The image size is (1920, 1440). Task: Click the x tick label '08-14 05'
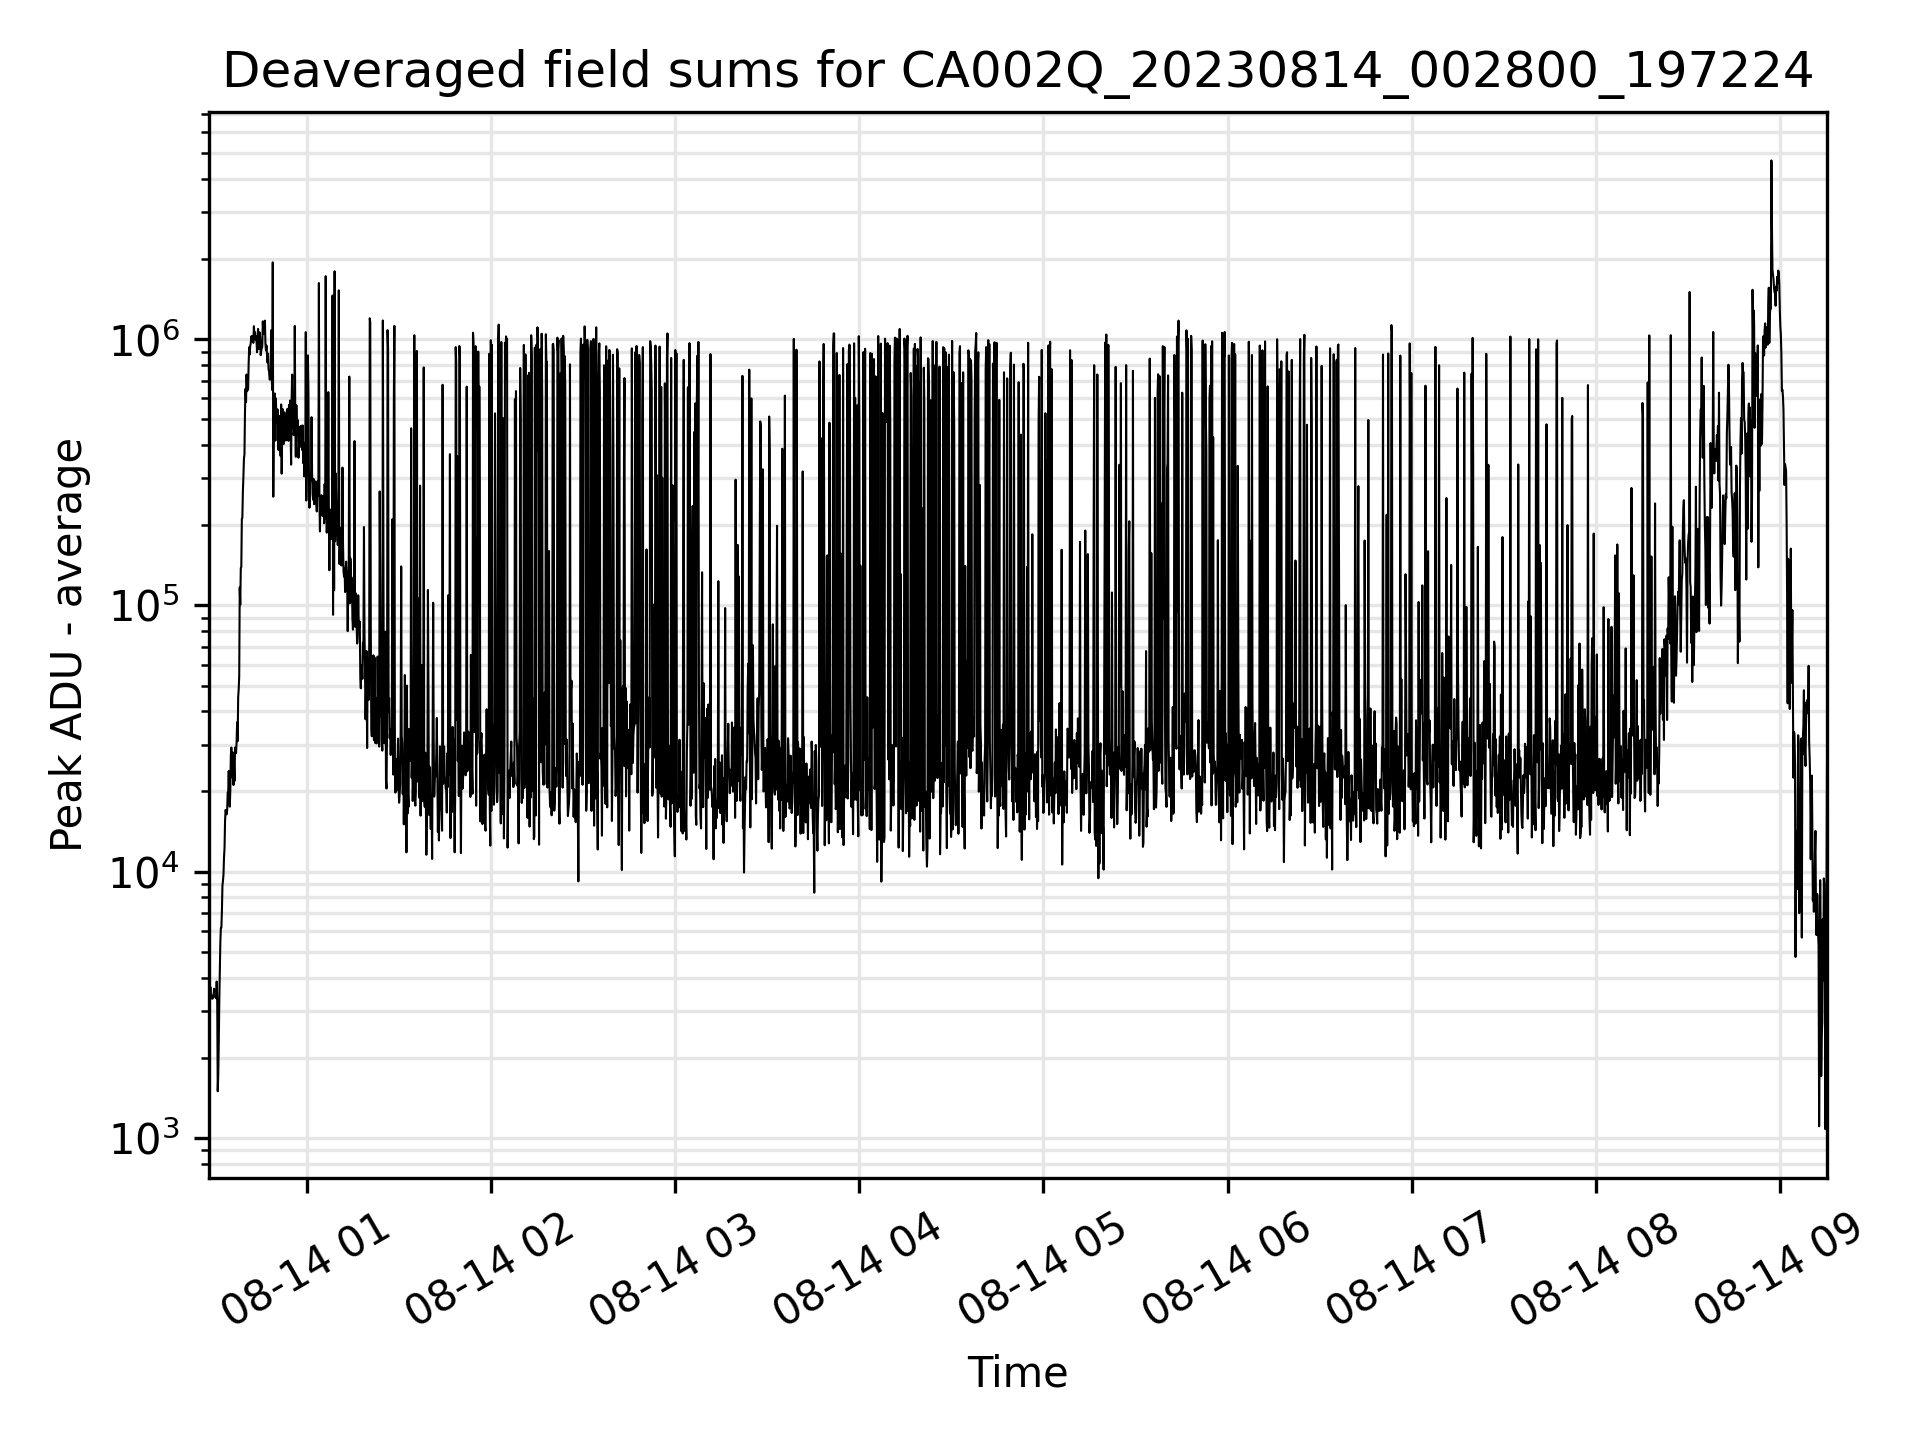1042,1271
